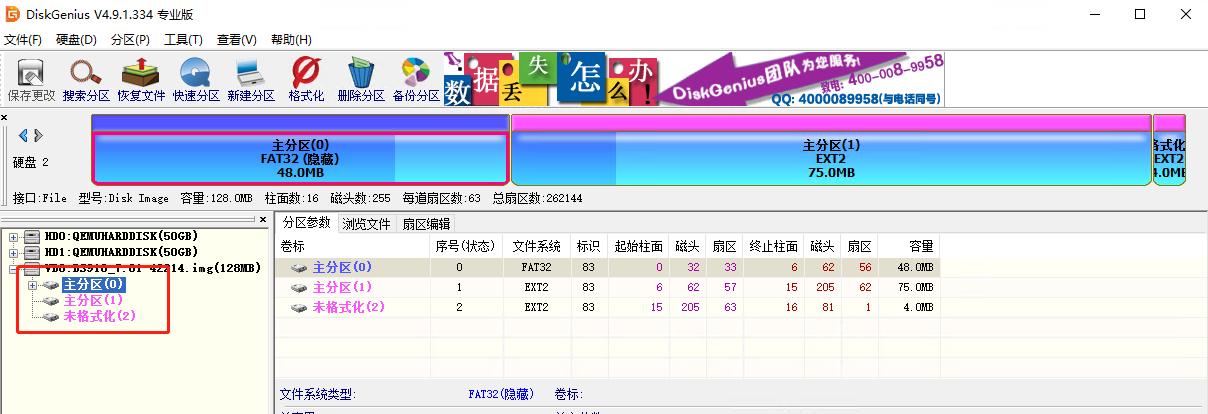Click the Search Partitions (搜索分区) icon
This screenshot has width=1208, height=414.
tap(86, 80)
